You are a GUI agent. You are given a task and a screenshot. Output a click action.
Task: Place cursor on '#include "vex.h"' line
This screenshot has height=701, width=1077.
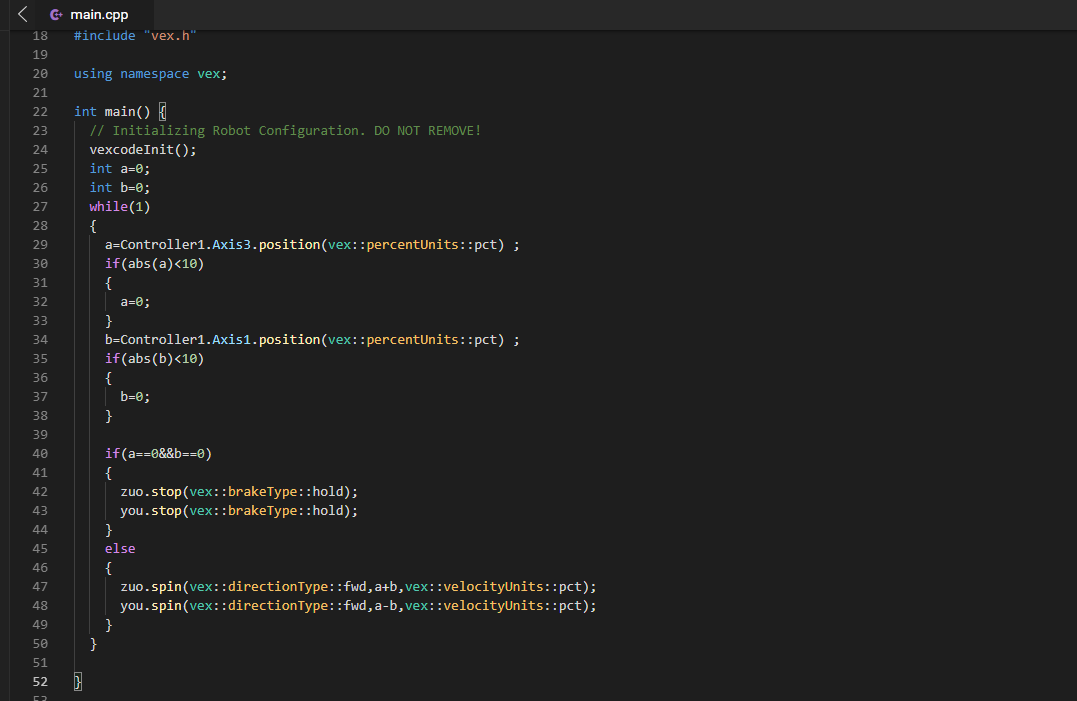click(x=135, y=36)
